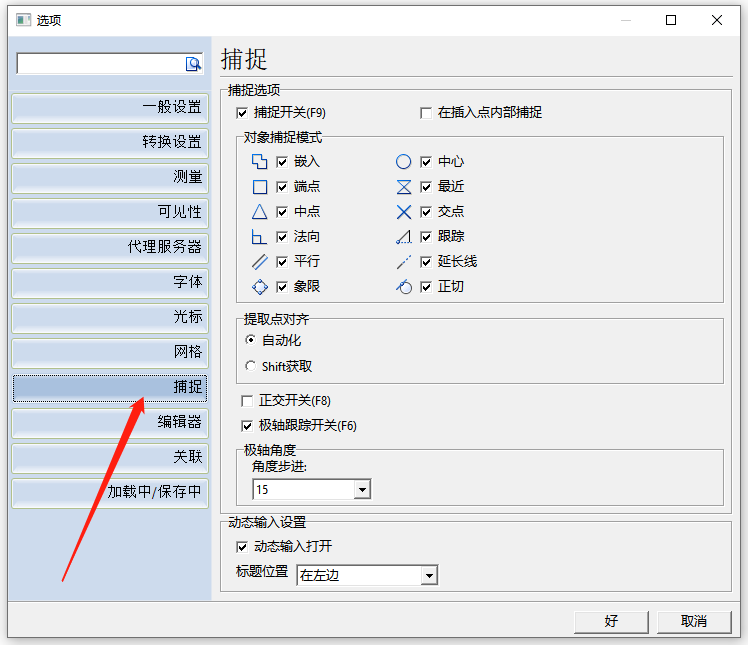The height and width of the screenshot is (645, 748).
Task: Open the 字体 font settings category
Action: tap(110, 283)
